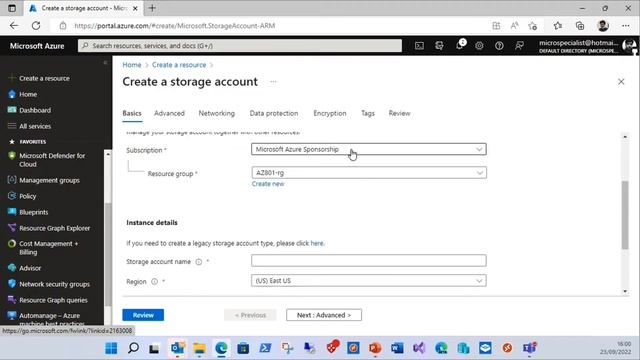This screenshot has height=360, width=640.
Task: Open Outlook from taskbar
Action: (x=177, y=348)
